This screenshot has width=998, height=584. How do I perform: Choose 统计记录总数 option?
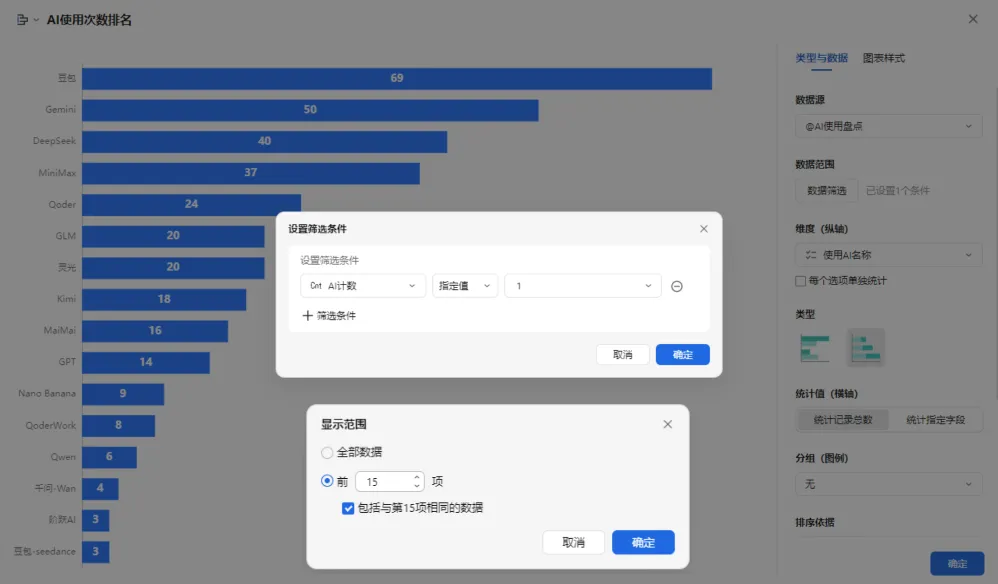tap(843, 420)
